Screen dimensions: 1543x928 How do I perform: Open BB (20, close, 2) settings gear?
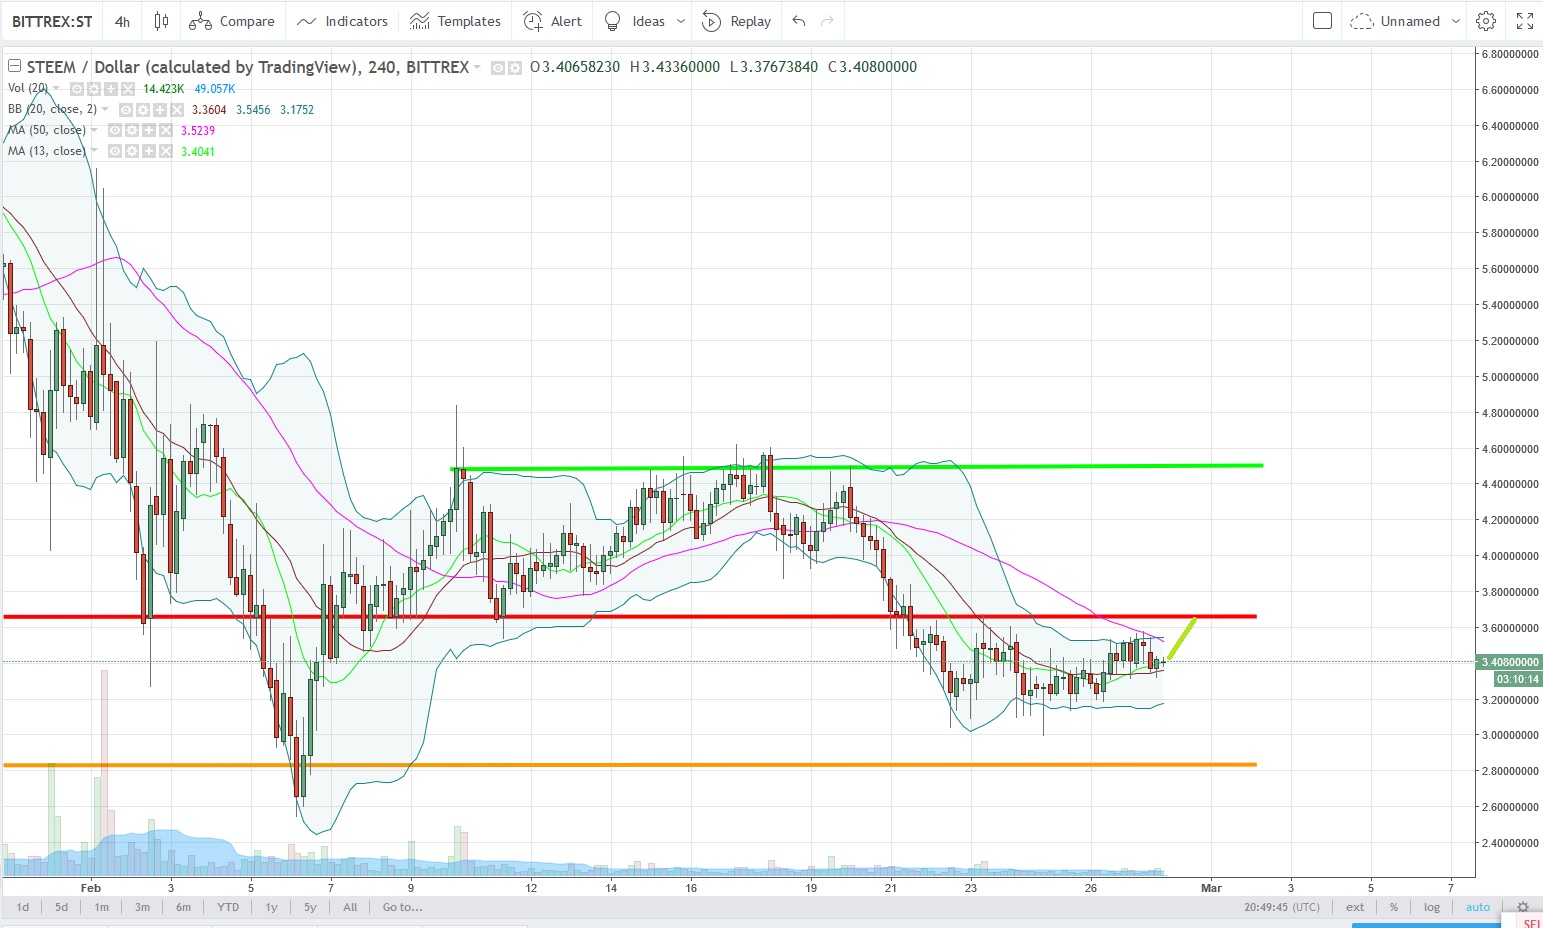coord(143,110)
